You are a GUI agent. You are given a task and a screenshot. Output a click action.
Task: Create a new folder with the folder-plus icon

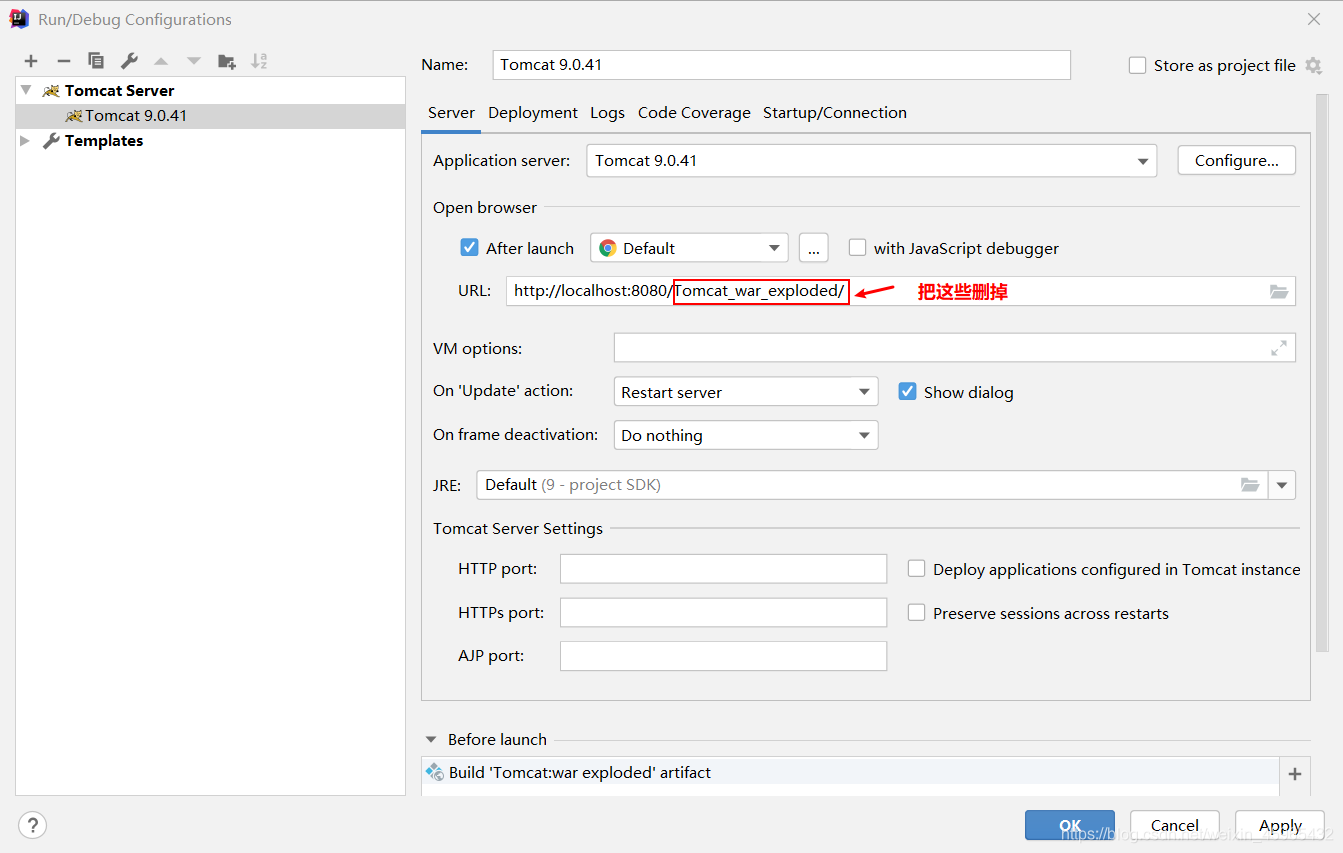(x=227, y=61)
